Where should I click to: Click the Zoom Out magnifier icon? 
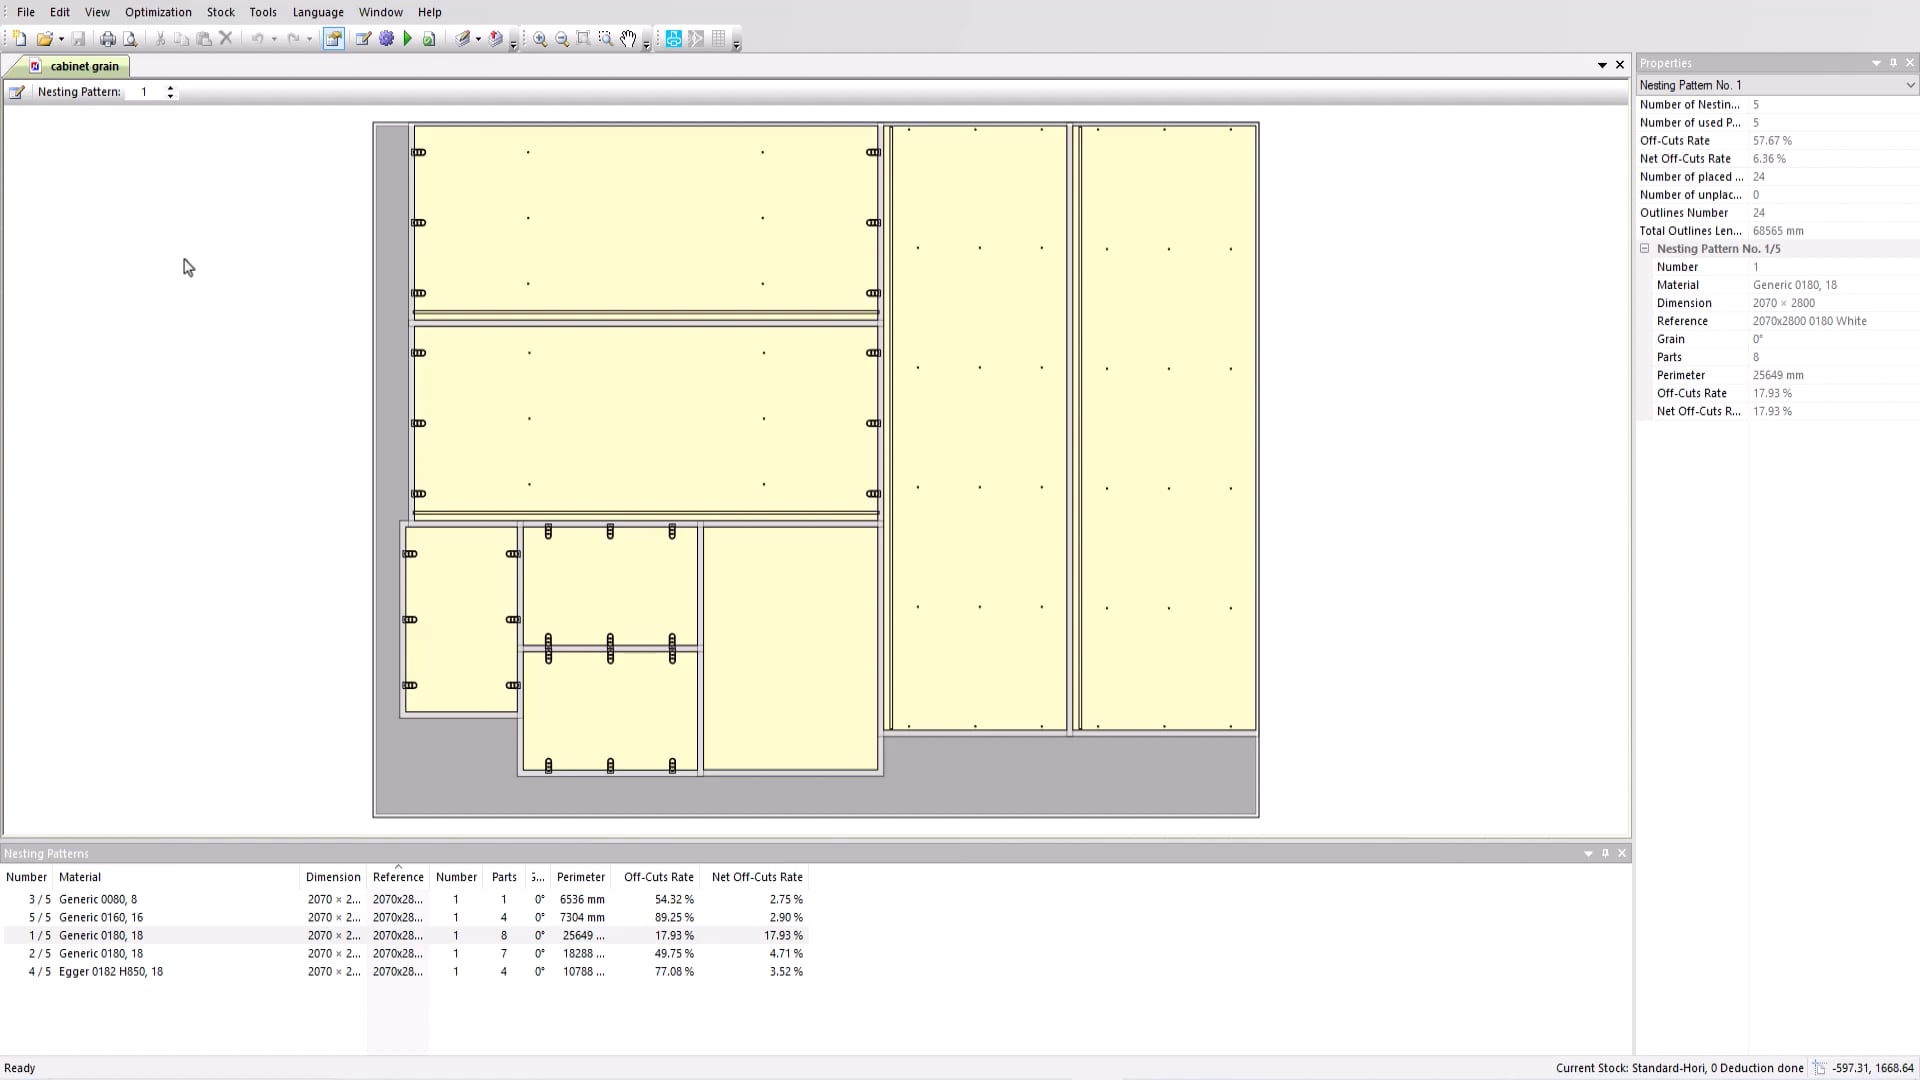point(562,39)
